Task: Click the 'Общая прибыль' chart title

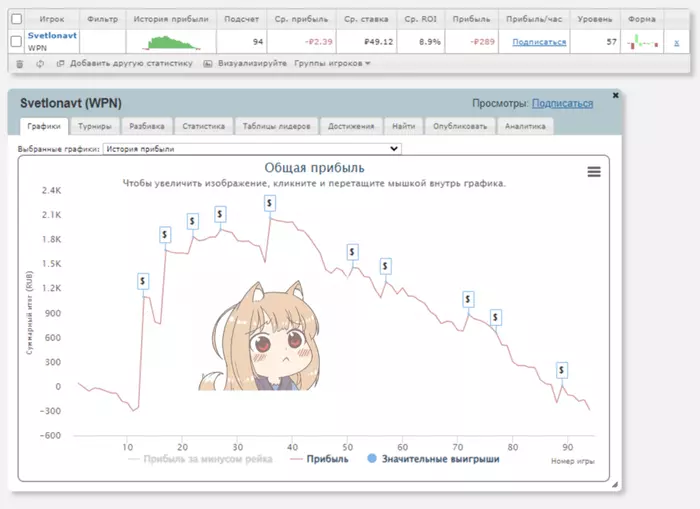Action: click(x=314, y=168)
